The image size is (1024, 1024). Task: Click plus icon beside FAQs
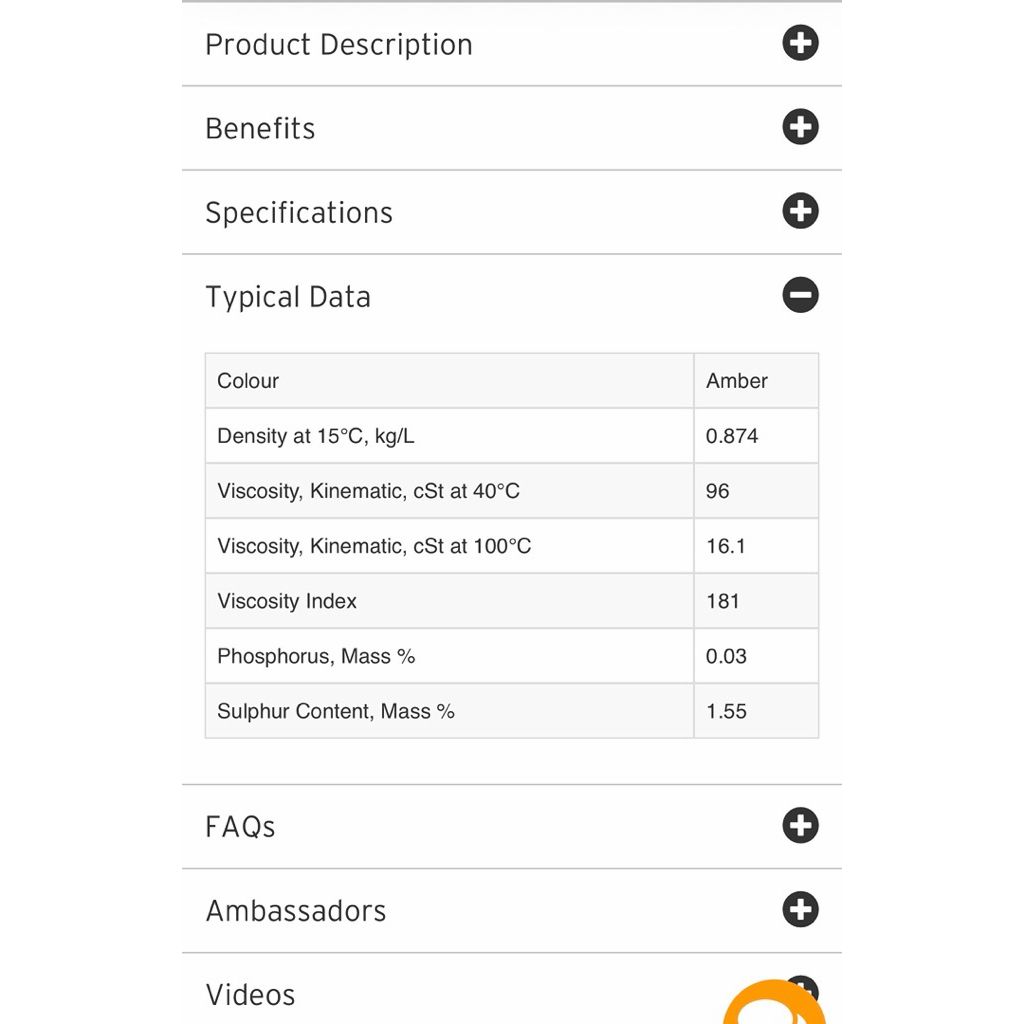point(800,825)
